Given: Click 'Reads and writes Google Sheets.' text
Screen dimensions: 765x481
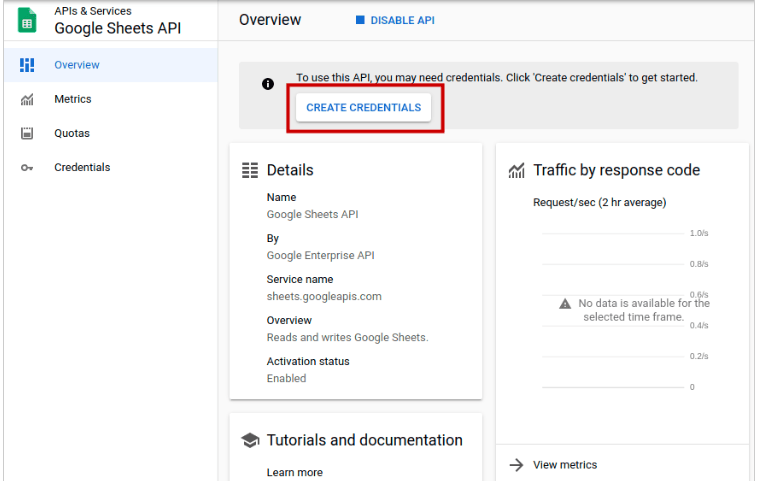Looking at the screenshot, I should [x=347, y=338].
